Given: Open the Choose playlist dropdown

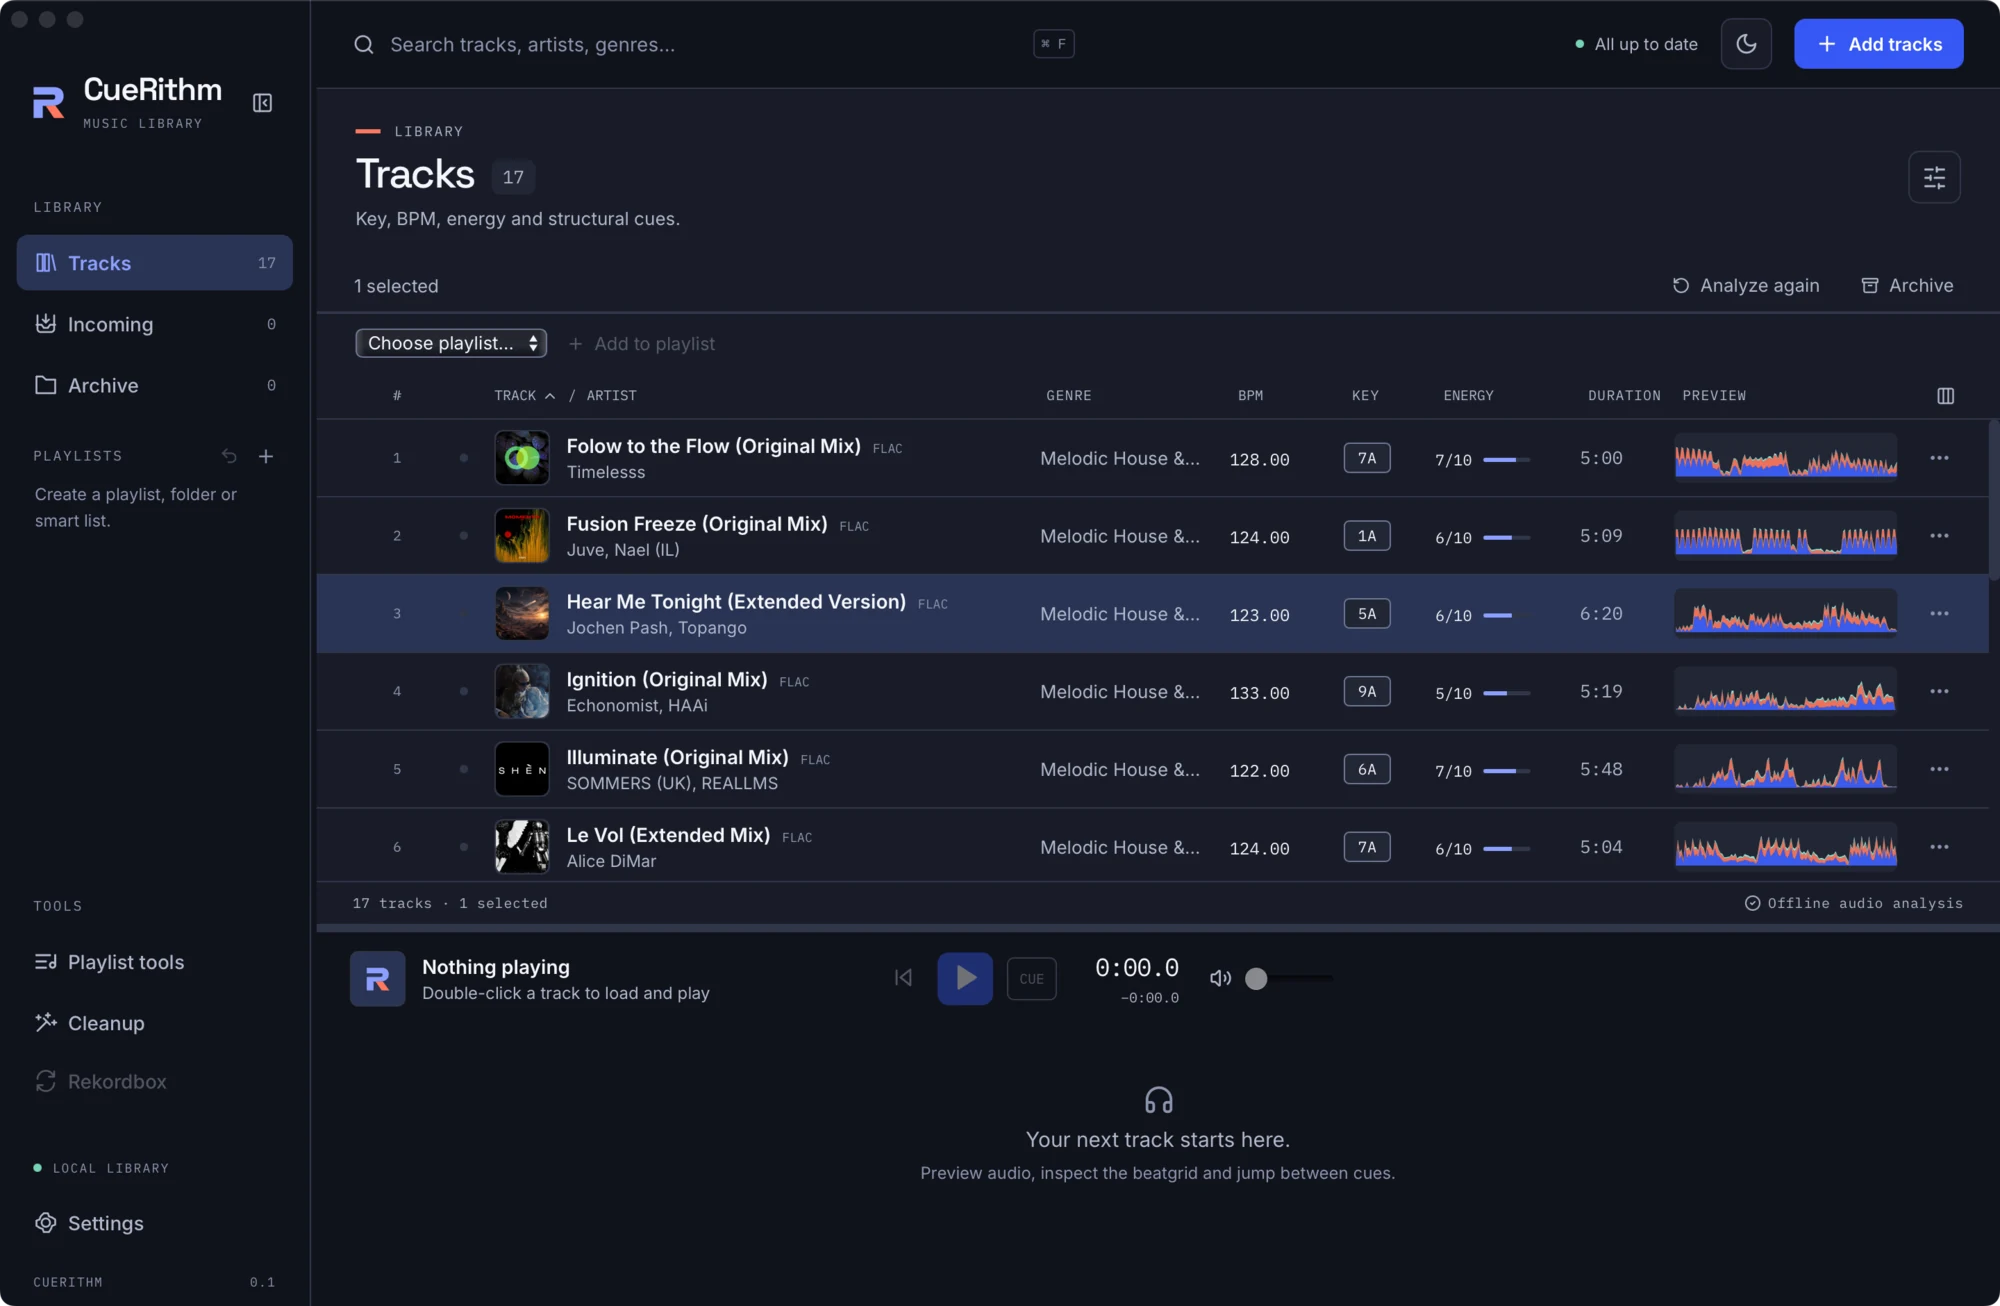Looking at the screenshot, I should [x=451, y=343].
